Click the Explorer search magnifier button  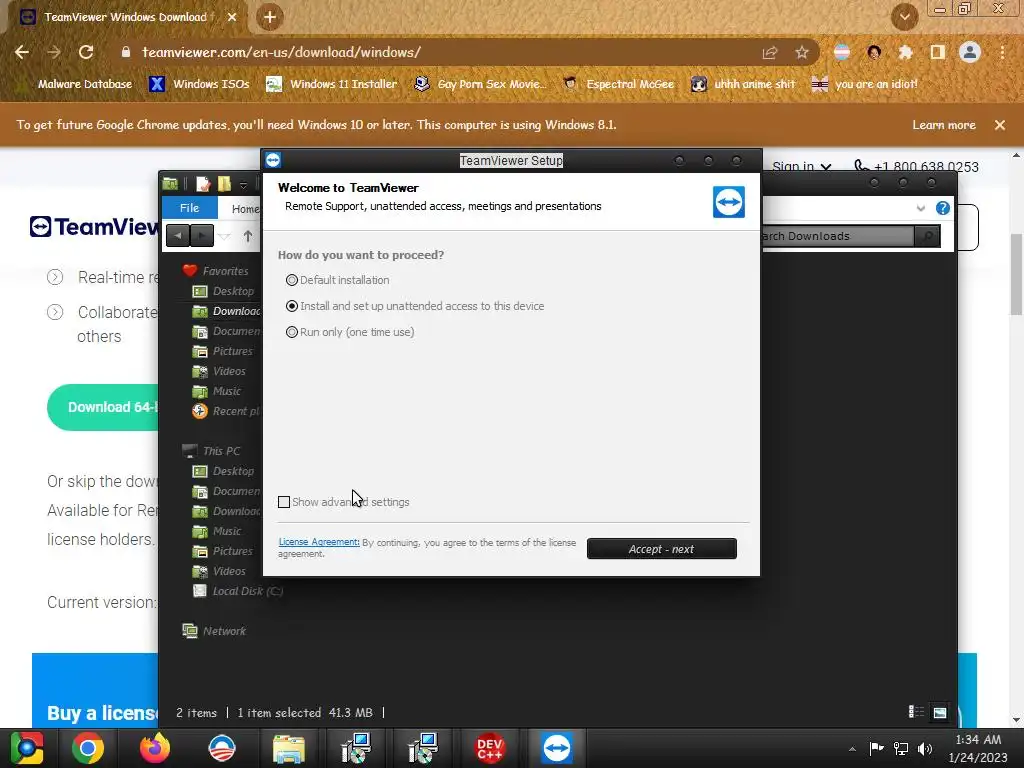point(927,236)
